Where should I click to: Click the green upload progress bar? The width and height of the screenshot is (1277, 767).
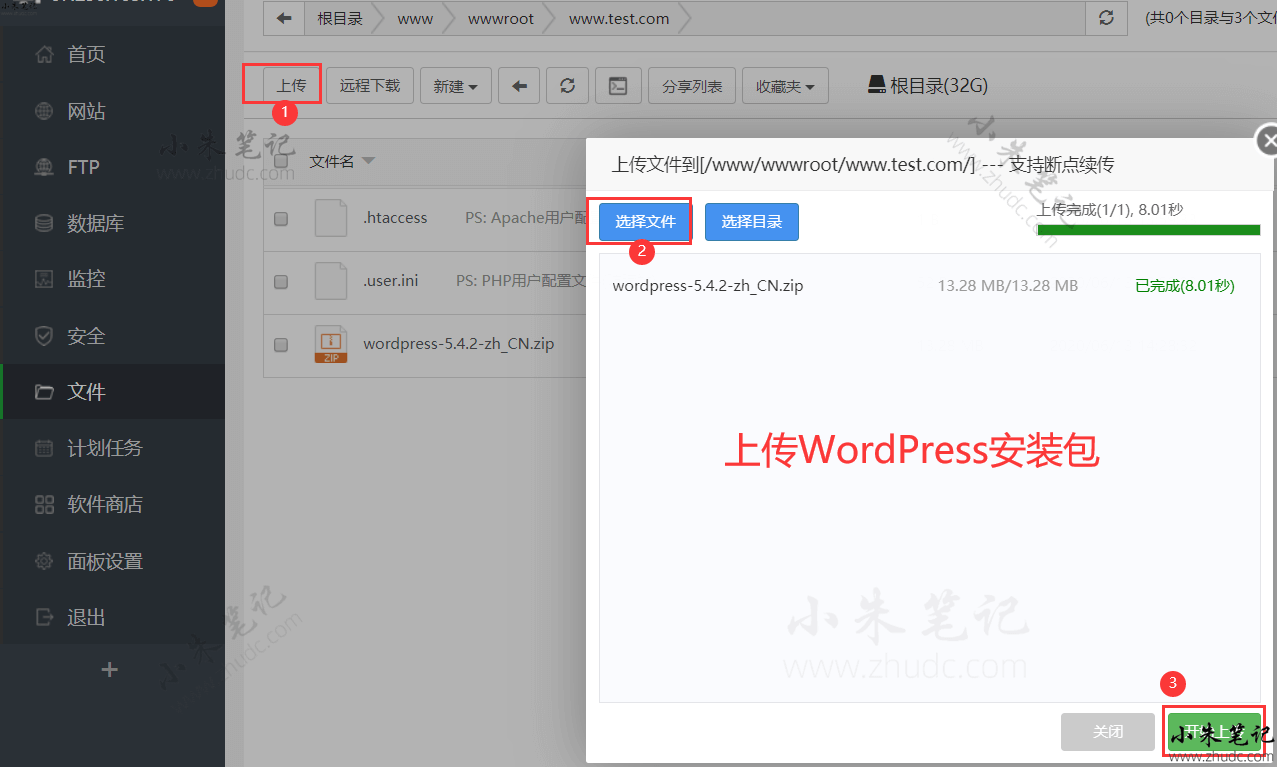tap(1148, 230)
